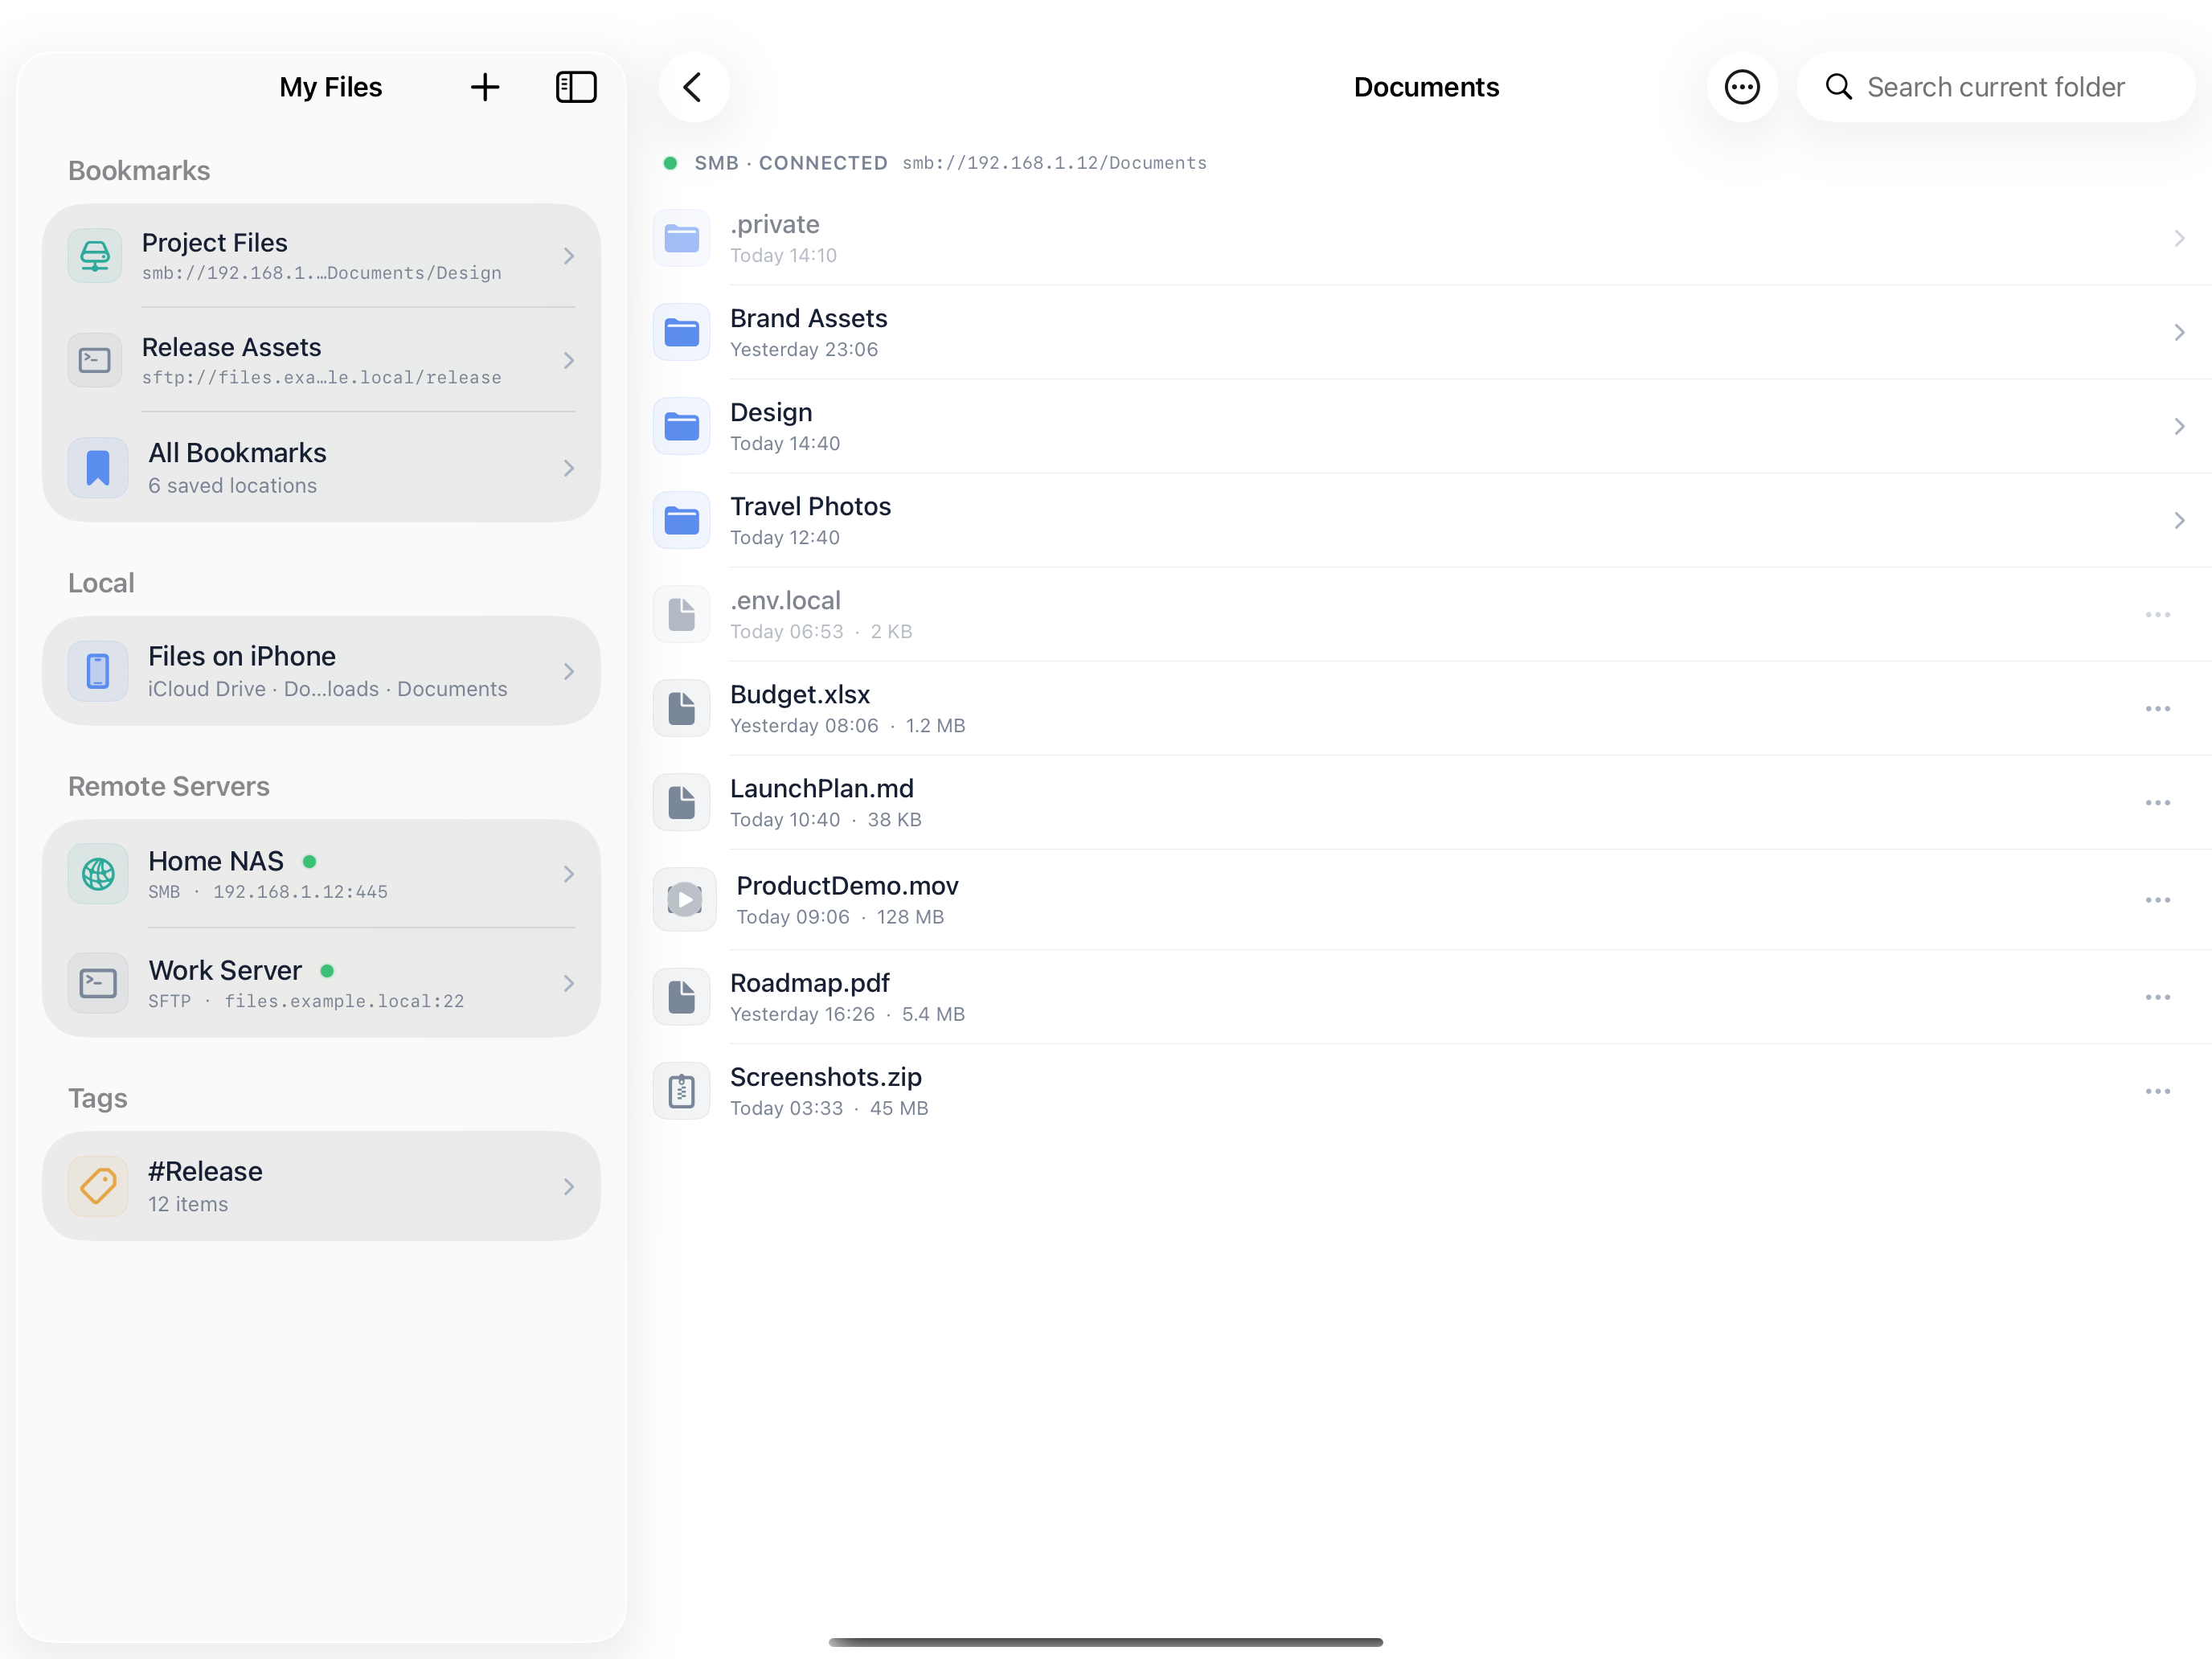
Task: Toggle the sidebar panel icon
Action: tap(576, 87)
